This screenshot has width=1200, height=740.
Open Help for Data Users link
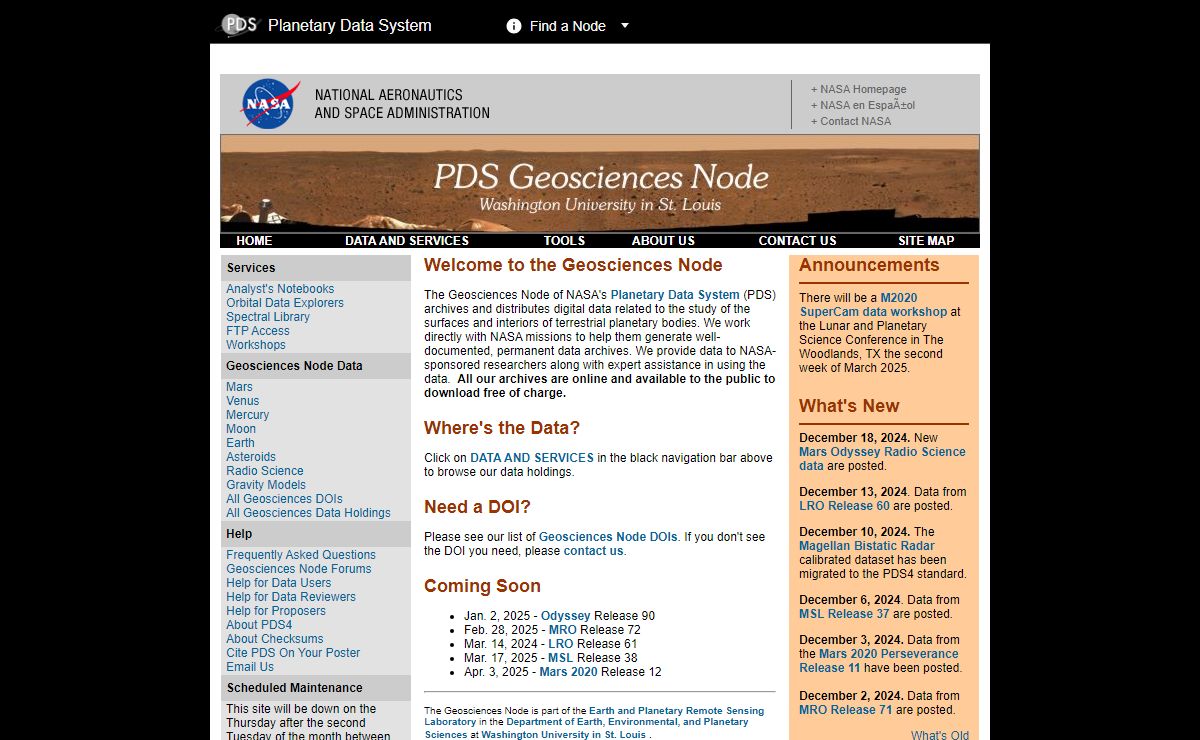point(278,583)
